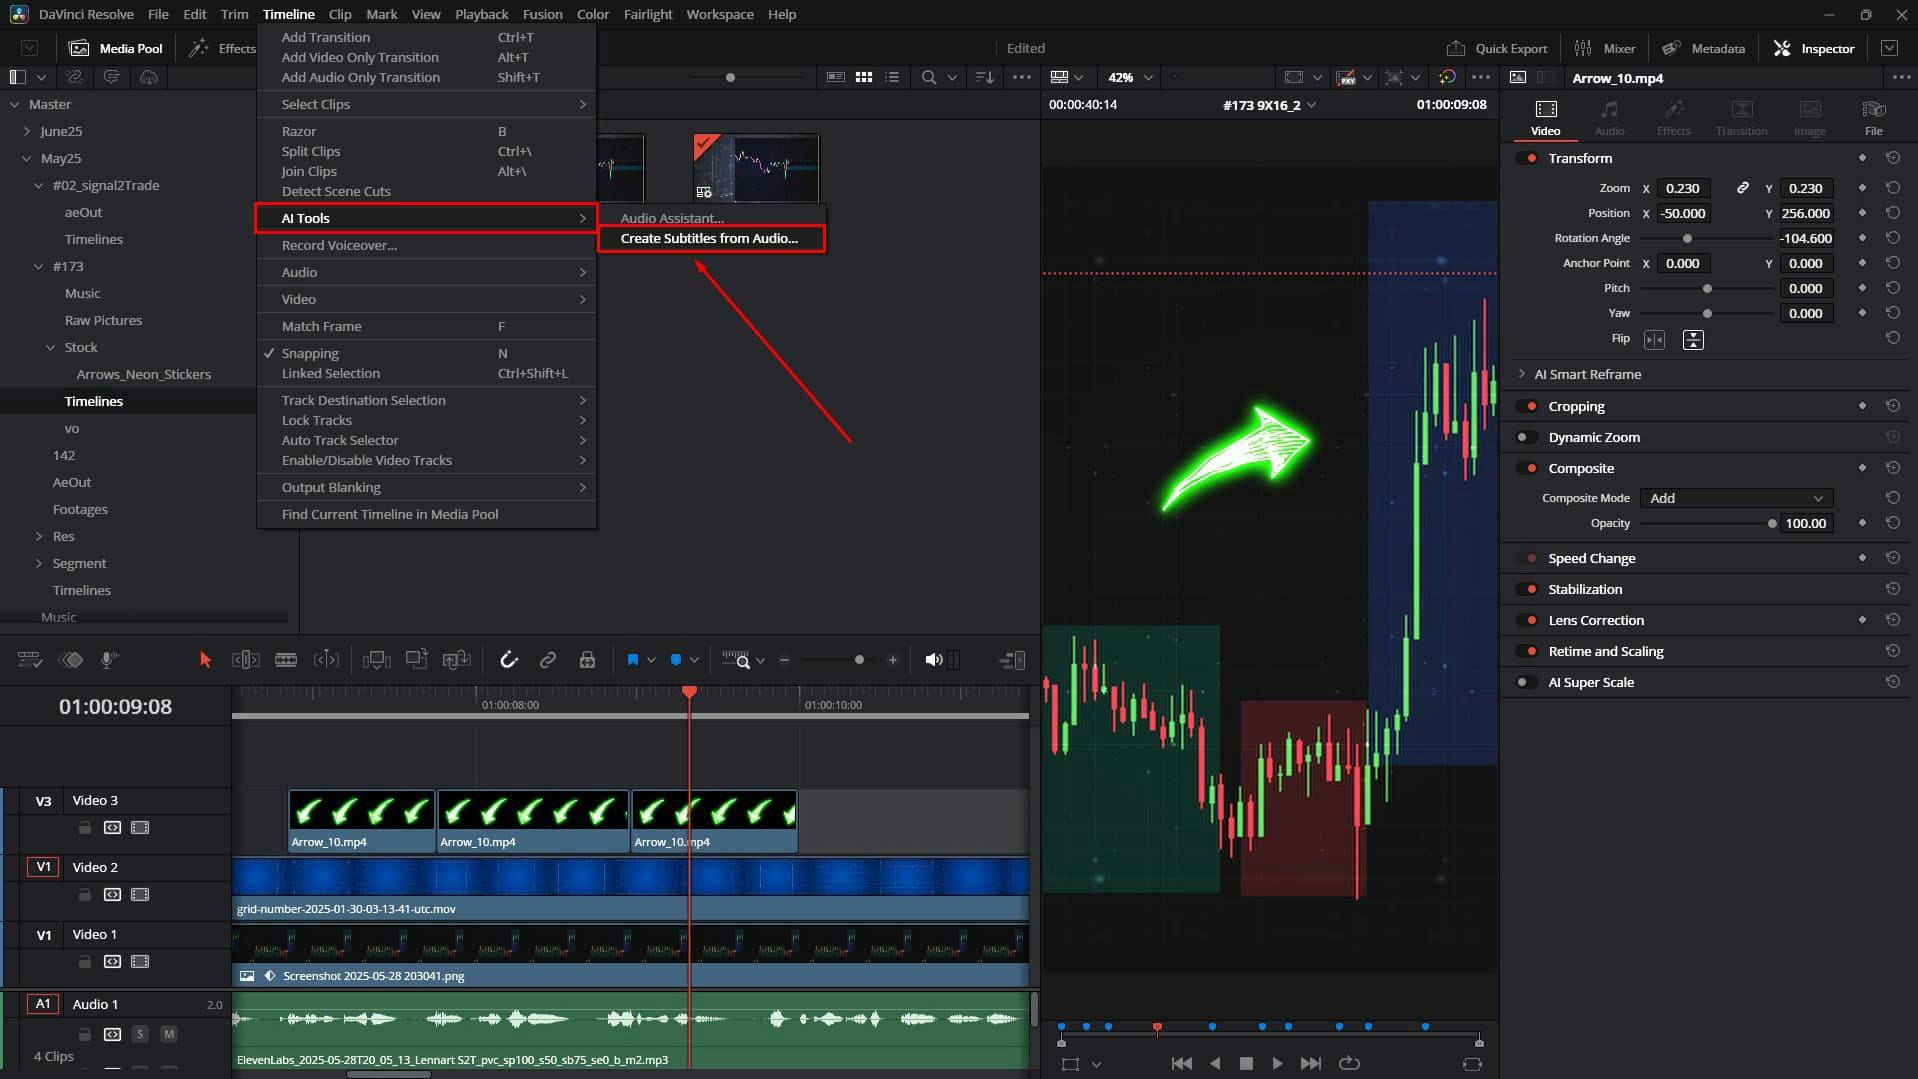The width and height of the screenshot is (1918, 1079).
Task: Toggle the Inspector panel button
Action: (1813, 48)
